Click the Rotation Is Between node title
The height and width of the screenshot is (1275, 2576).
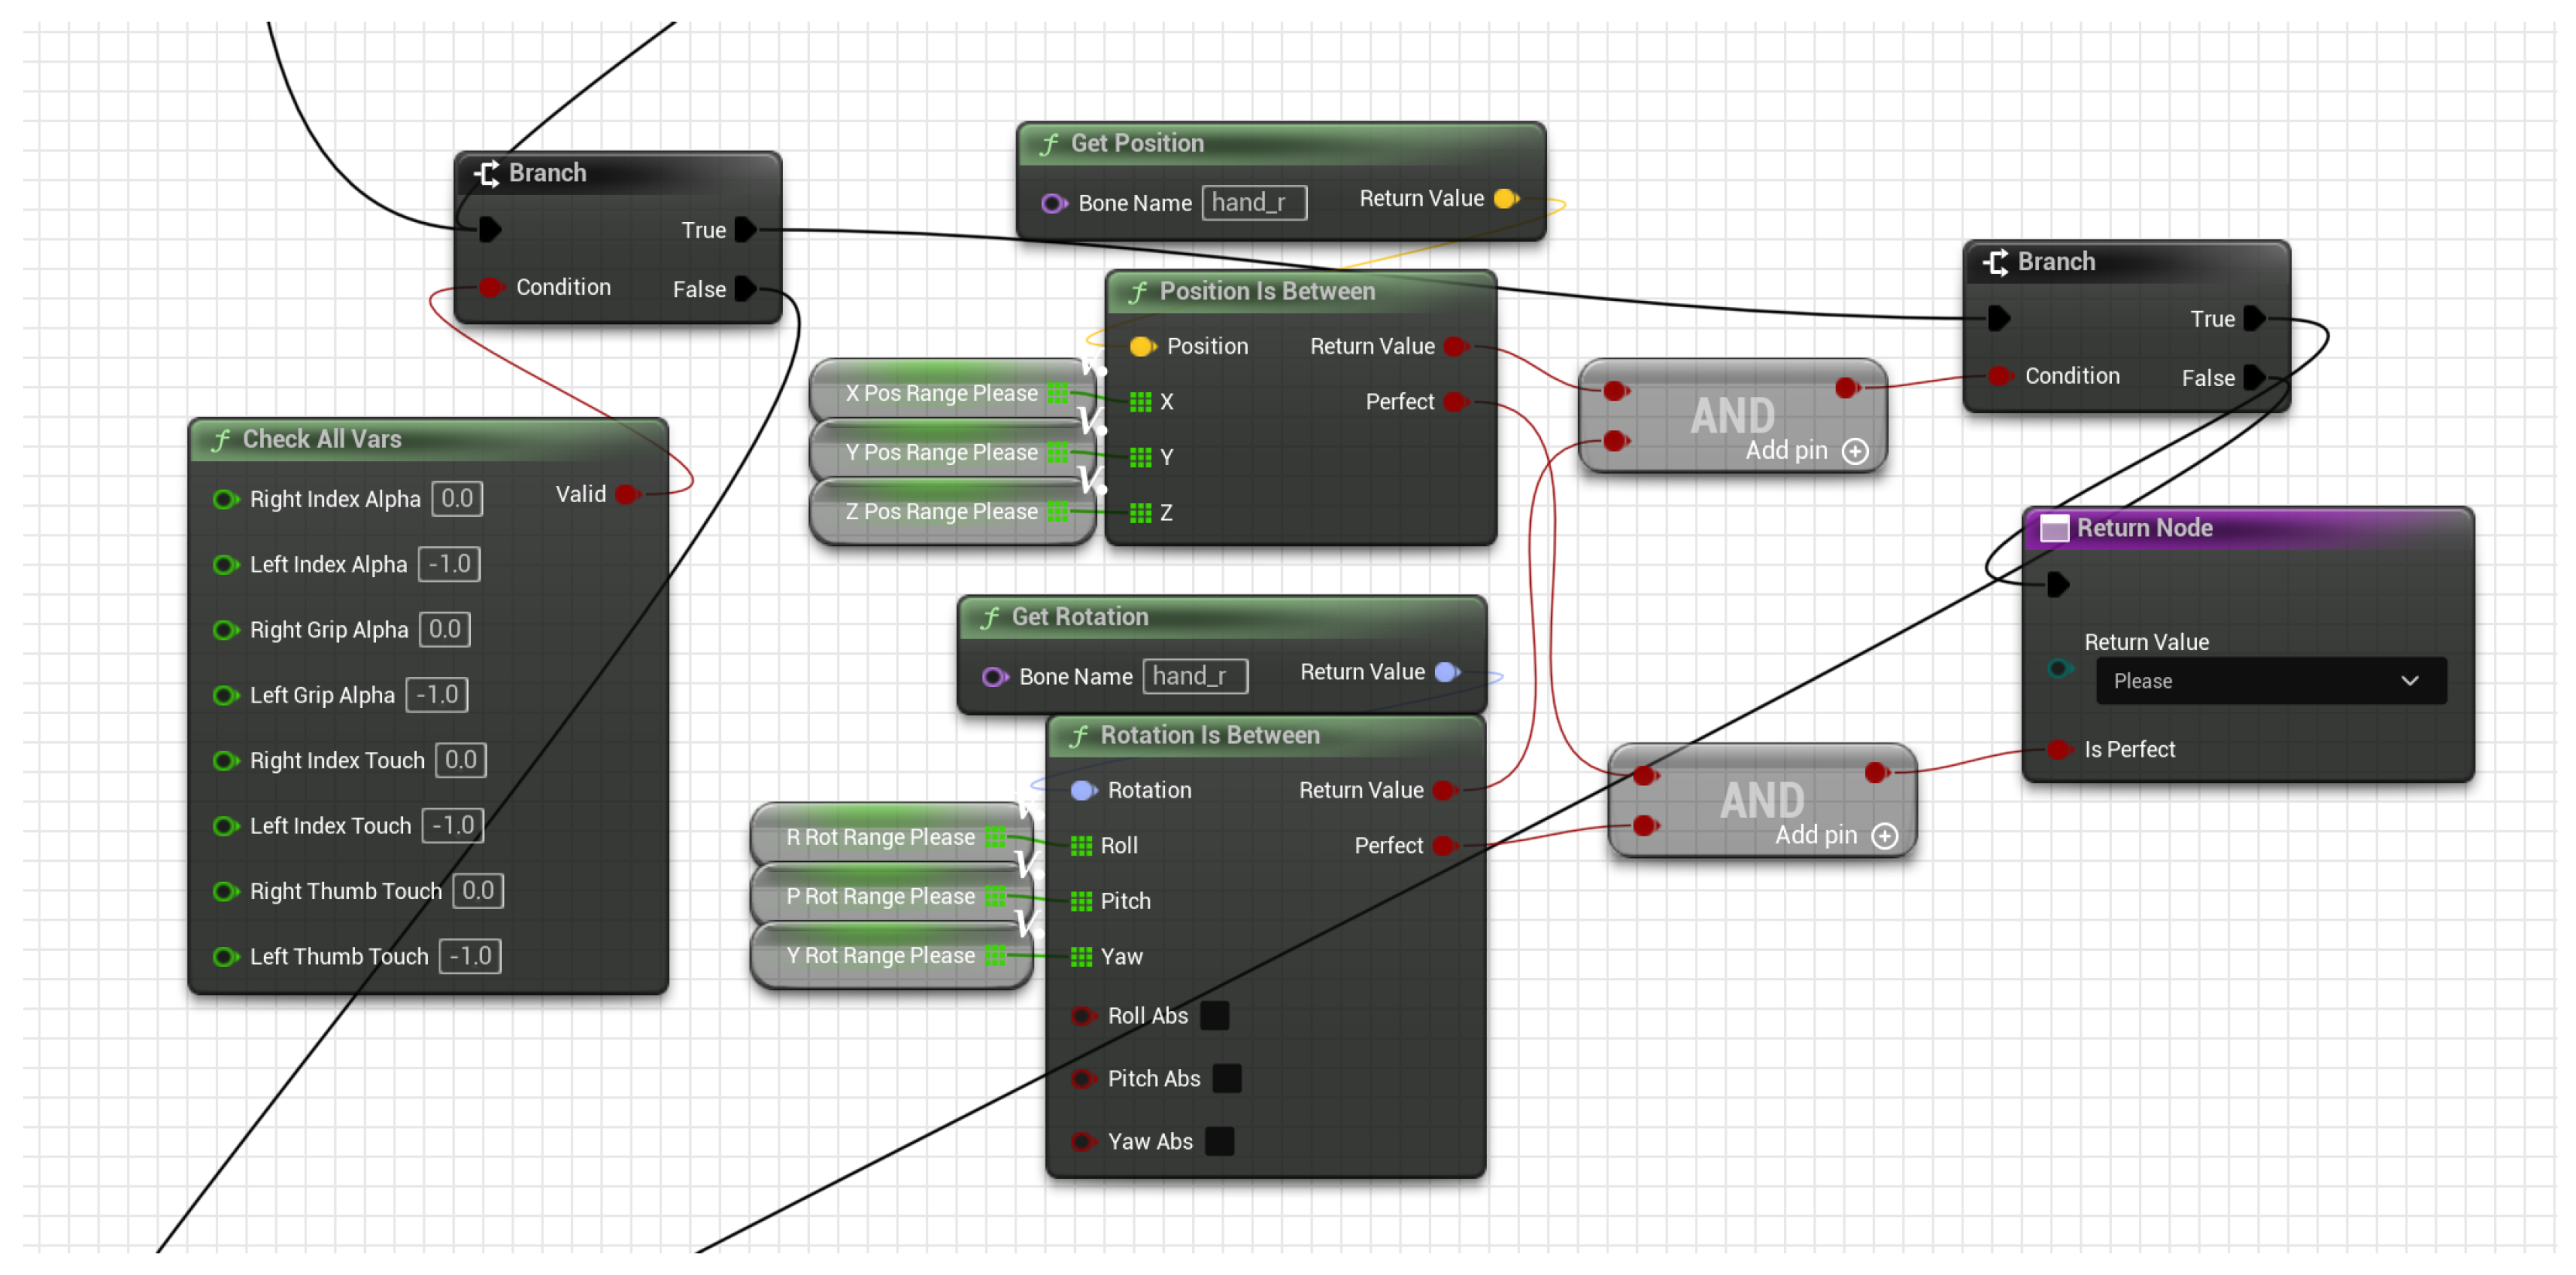pyautogui.click(x=1209, y=736)
